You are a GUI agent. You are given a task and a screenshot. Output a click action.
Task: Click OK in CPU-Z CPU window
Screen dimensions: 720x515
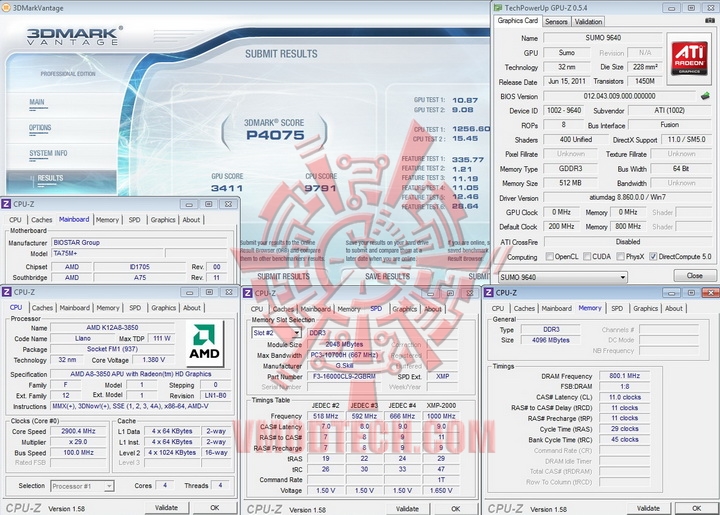[x=214, y=508]
